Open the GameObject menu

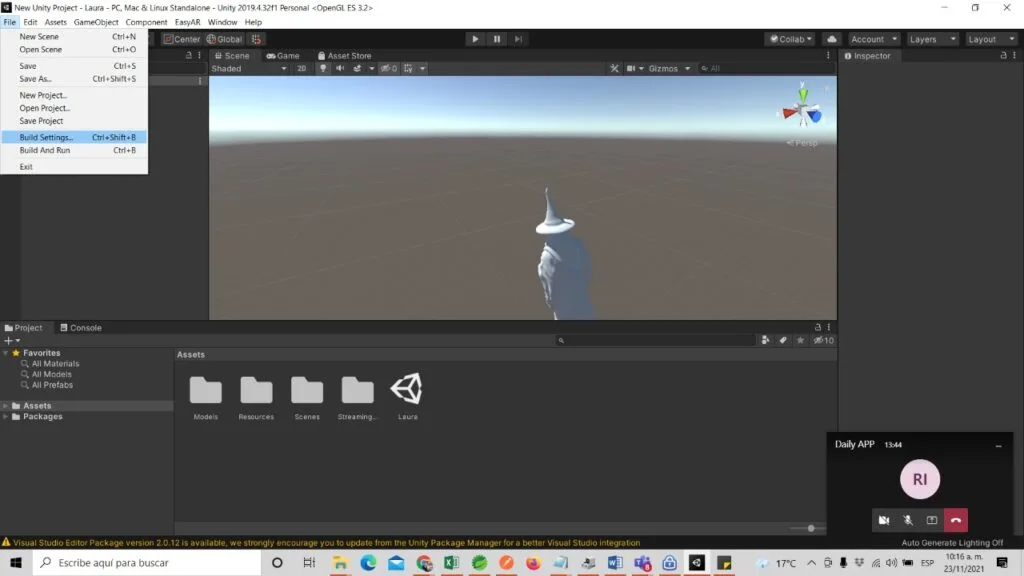(96, 22)
